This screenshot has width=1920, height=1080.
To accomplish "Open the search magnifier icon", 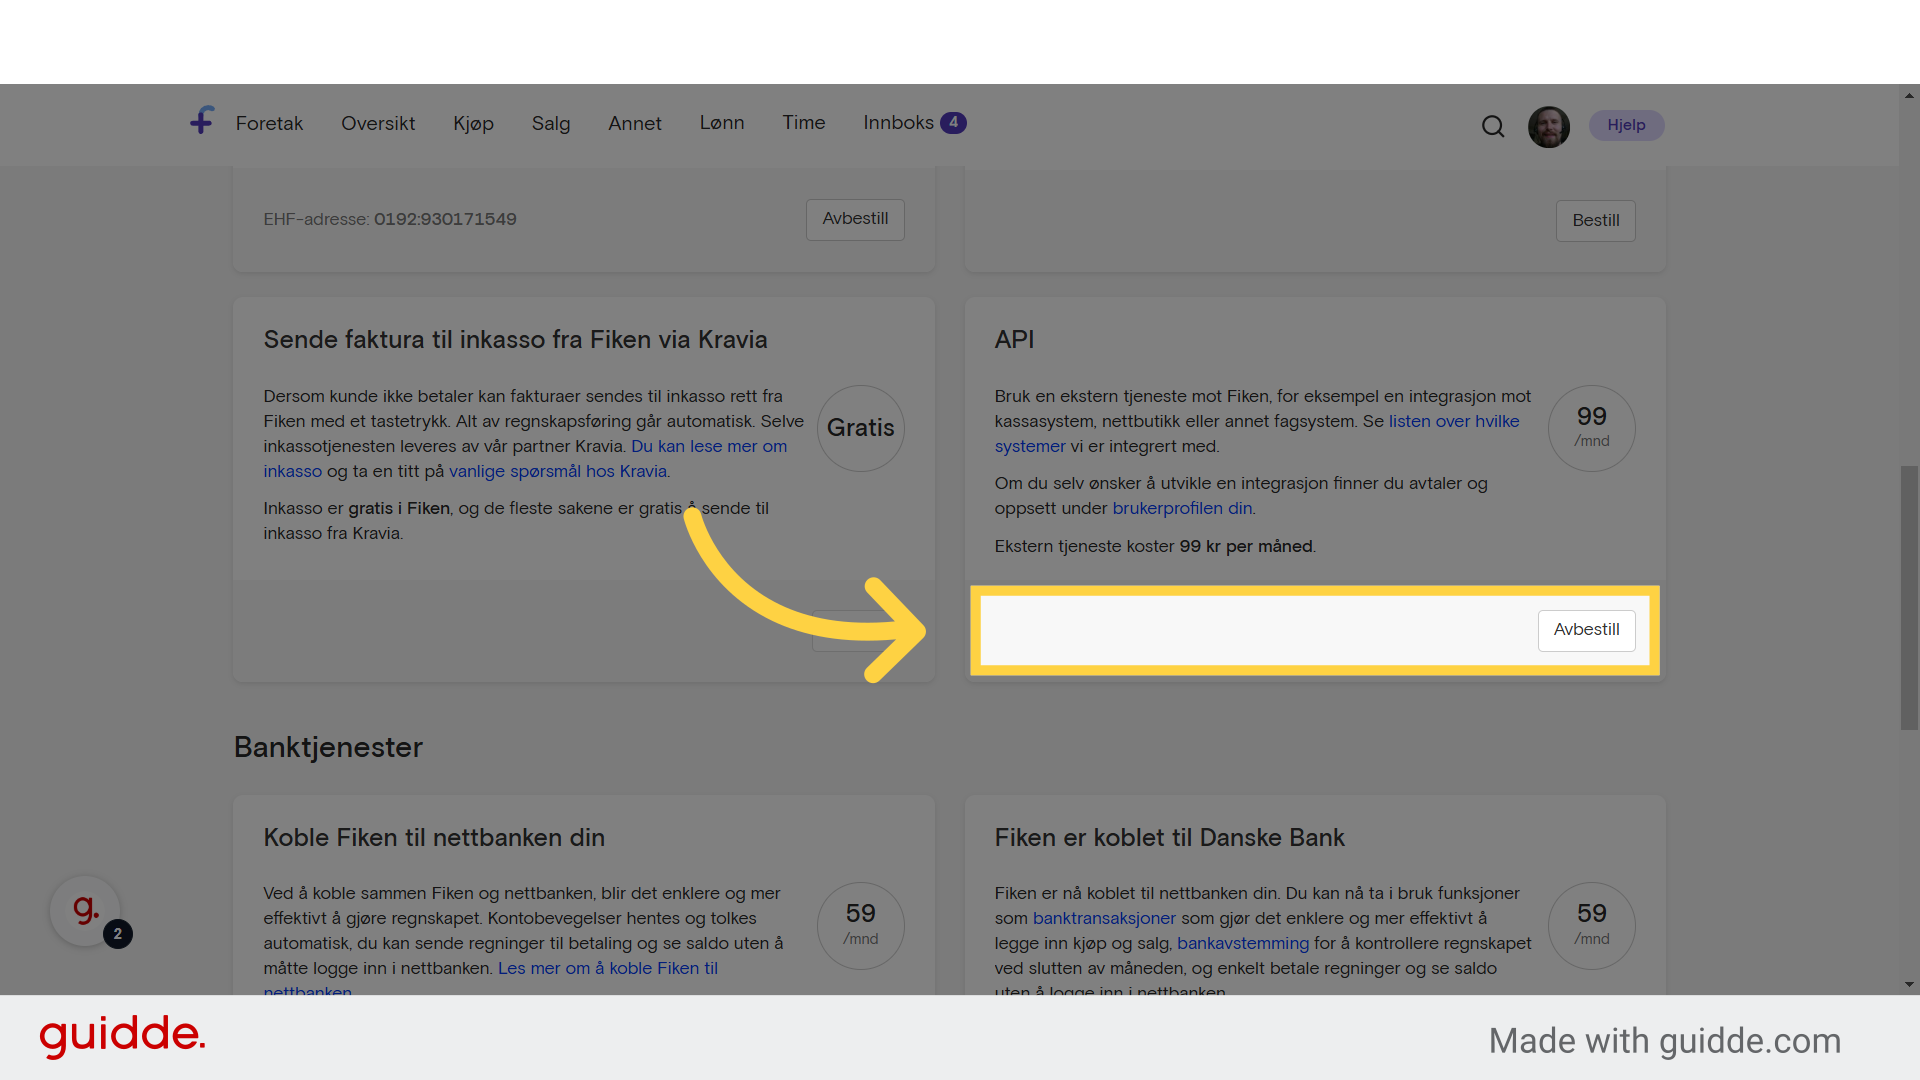I will tap(1493, 126).
